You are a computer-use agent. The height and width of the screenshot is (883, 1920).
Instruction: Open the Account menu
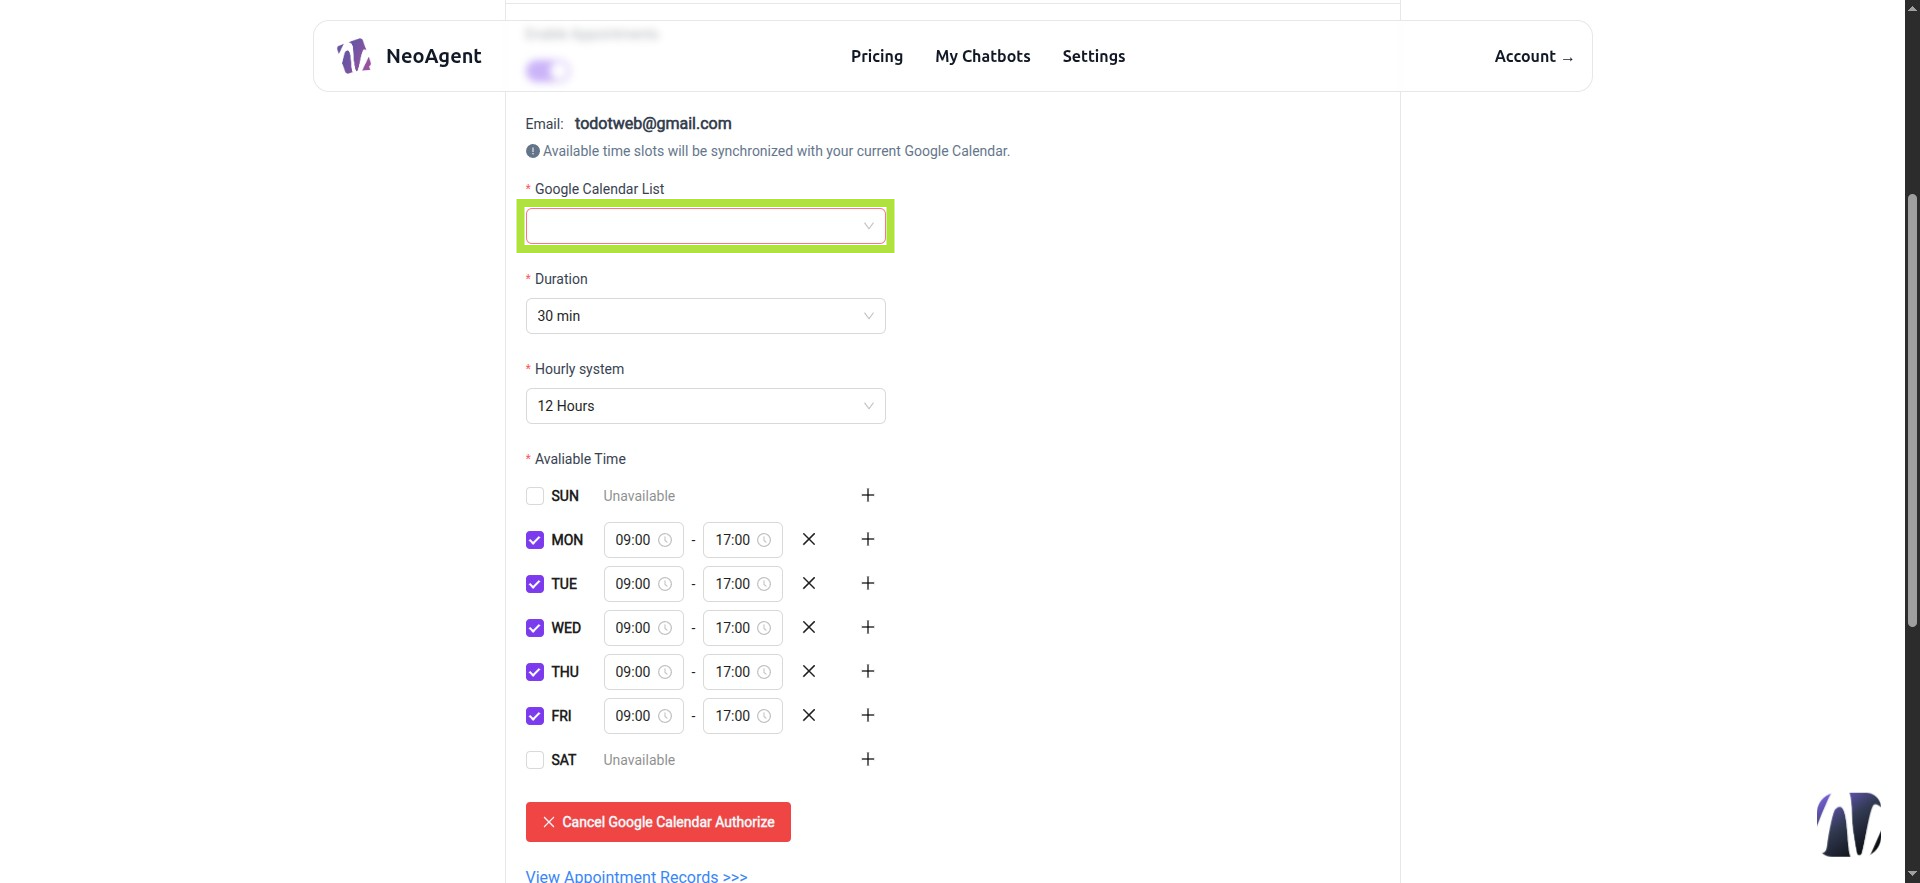tap(1534, 56)
